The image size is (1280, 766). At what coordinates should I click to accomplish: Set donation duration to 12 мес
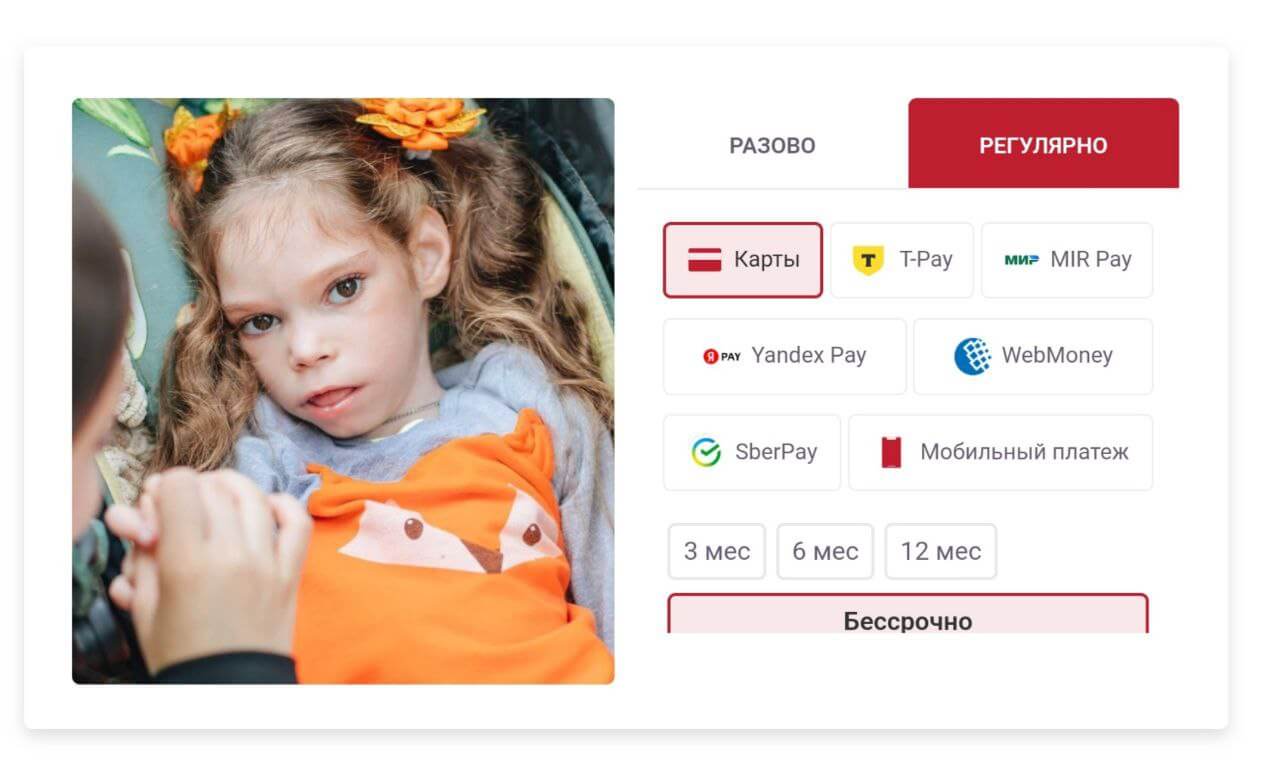941,551
